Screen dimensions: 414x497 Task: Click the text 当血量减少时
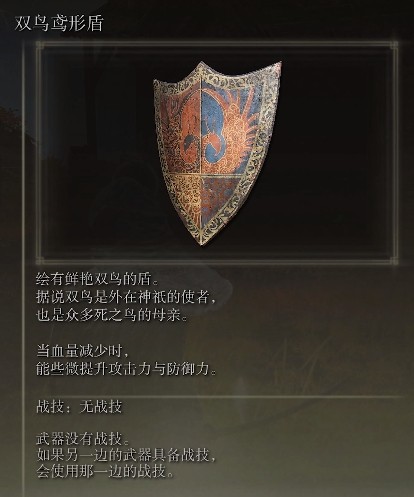(x=82, y=350)
